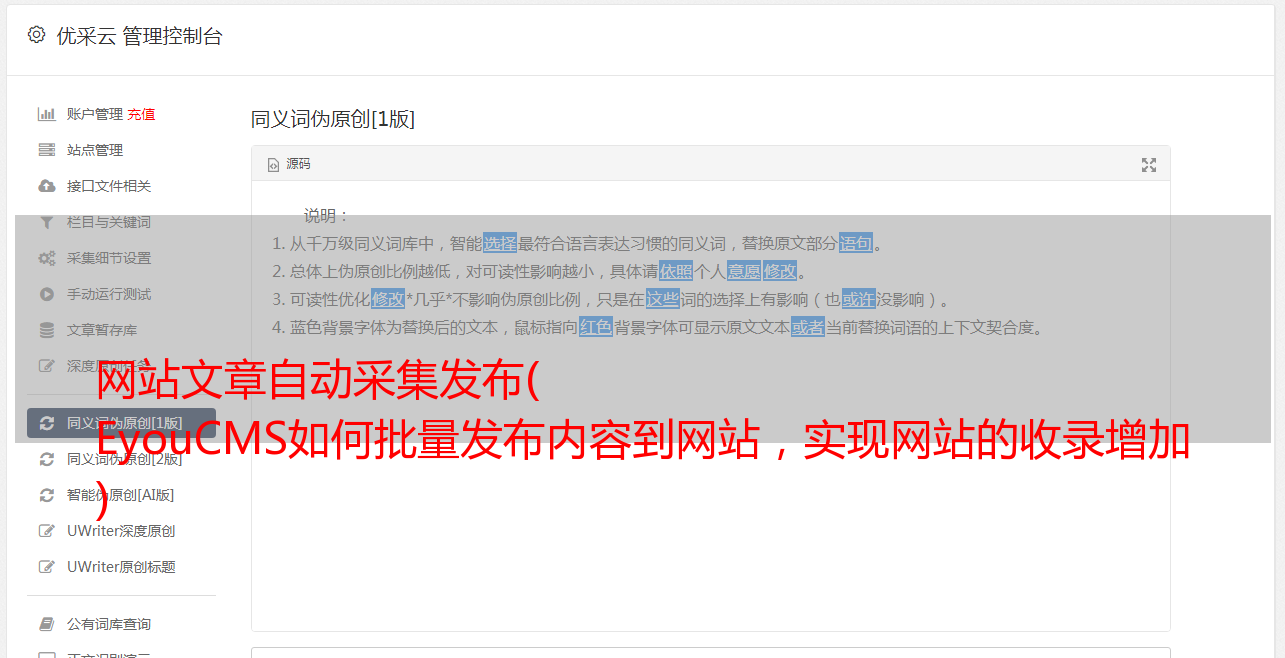Viewport: 1285px width, 658px height.
Task: Click the 文章暂存库 database icon
Action: [46, 330]
